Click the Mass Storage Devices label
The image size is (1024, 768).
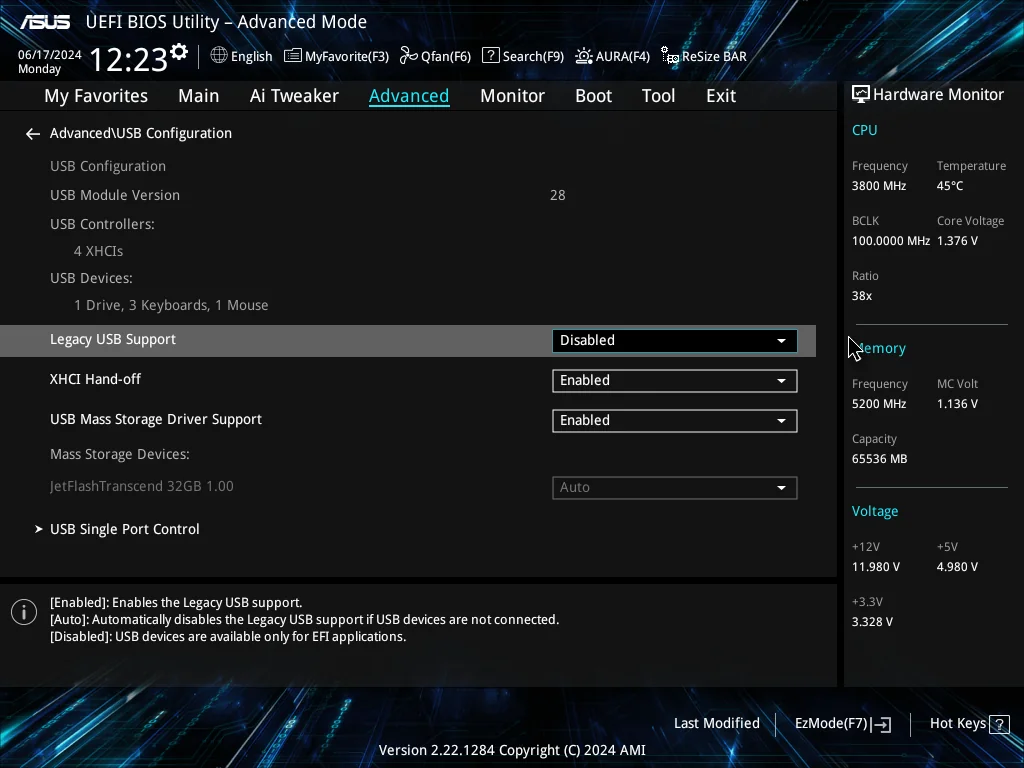120,455
